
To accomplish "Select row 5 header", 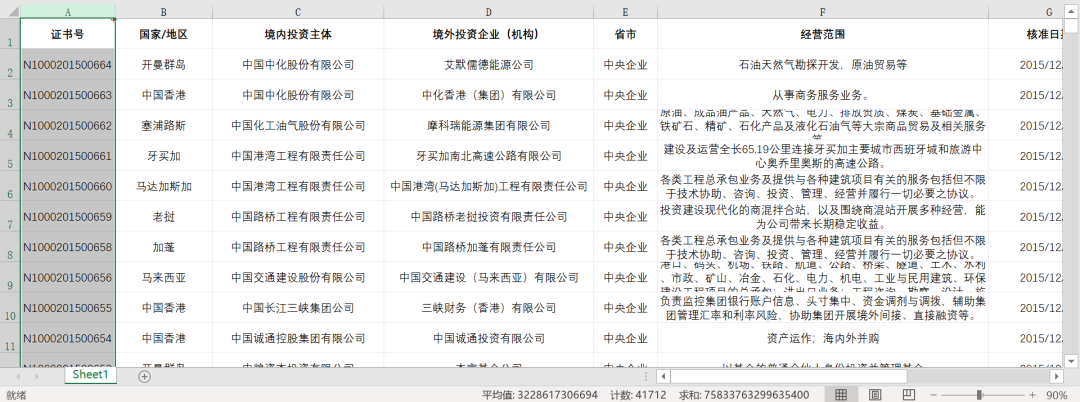I will click(x=10, y=156).
